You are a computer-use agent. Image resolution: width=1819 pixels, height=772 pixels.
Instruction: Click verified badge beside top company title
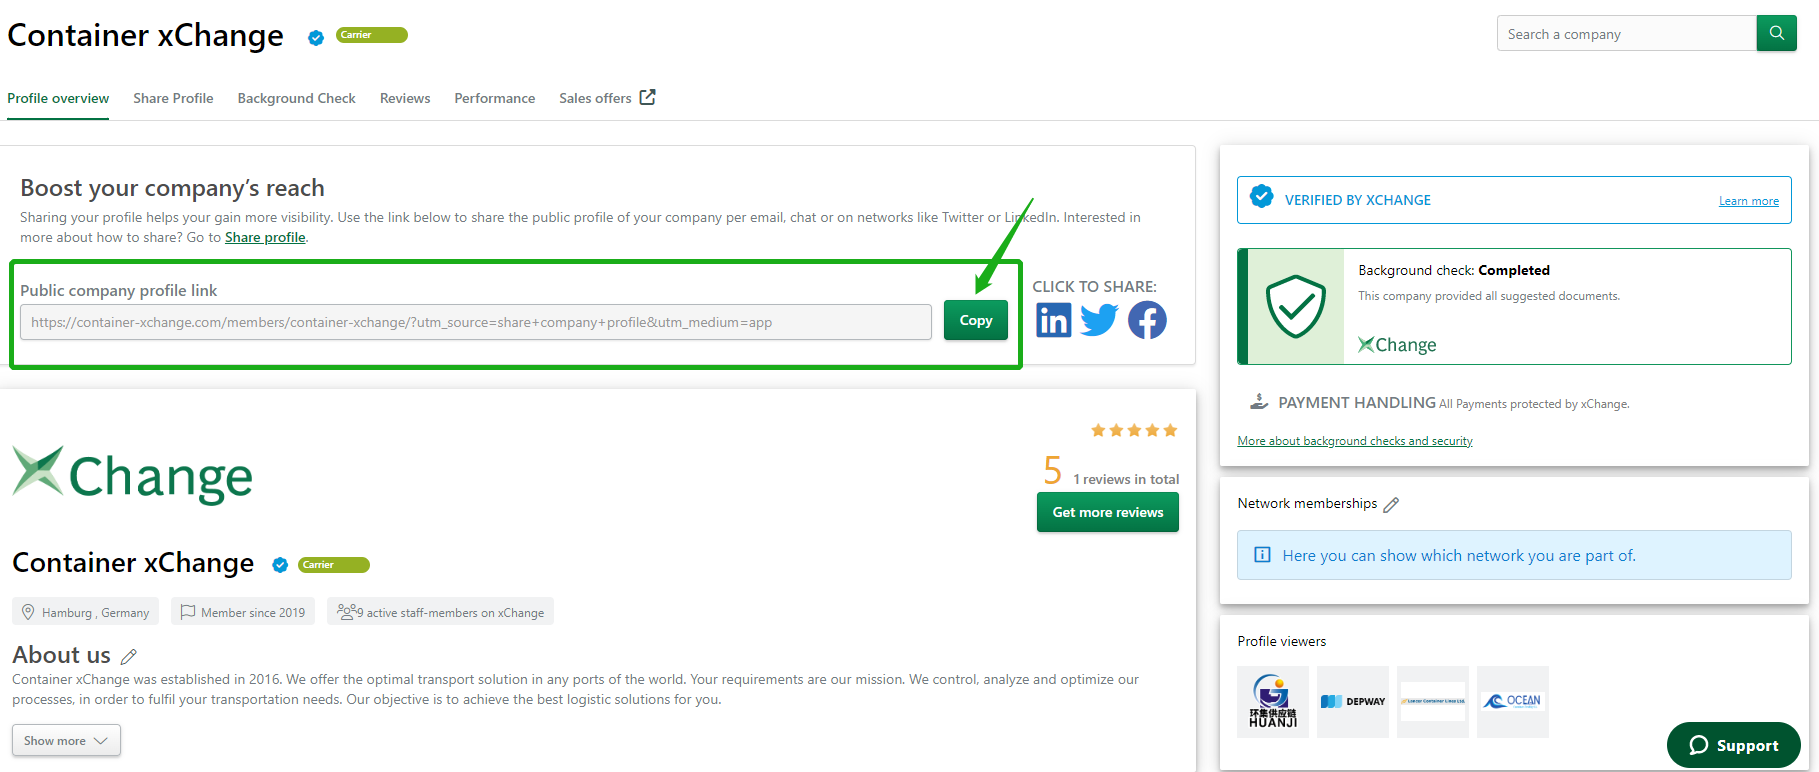[x=316, y=38]
